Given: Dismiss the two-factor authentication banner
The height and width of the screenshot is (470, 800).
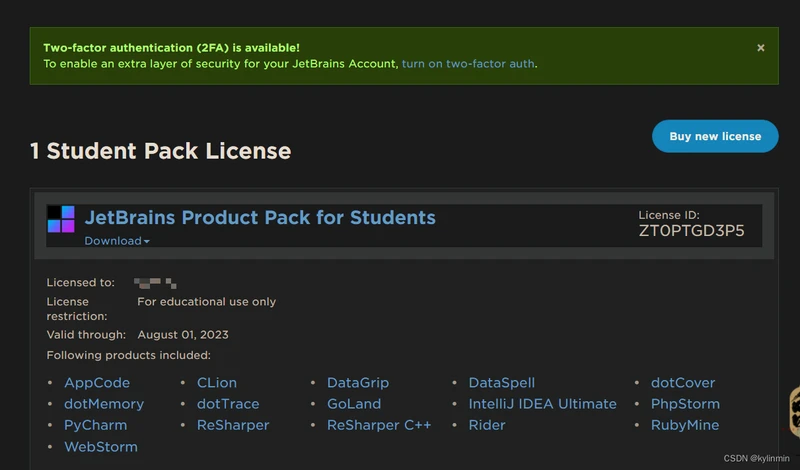Looking at the screenshot, I should 761,48.
